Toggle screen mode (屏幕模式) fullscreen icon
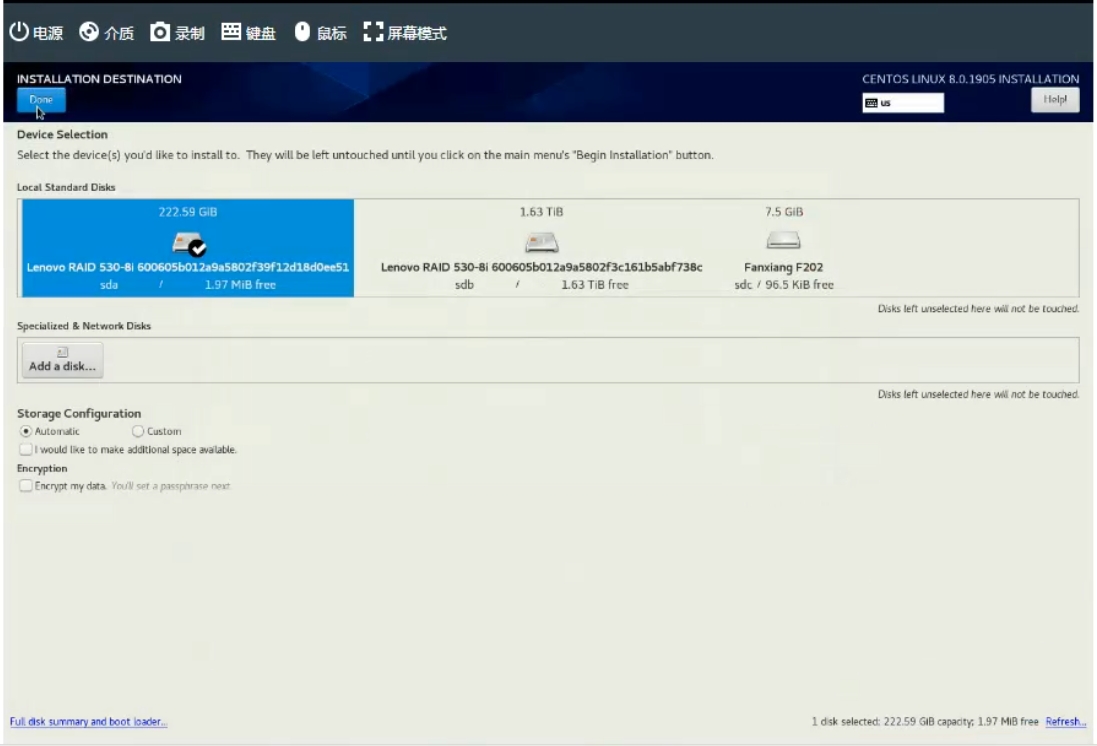Viewport: 1097px width, 746px height. click(373, 31)
